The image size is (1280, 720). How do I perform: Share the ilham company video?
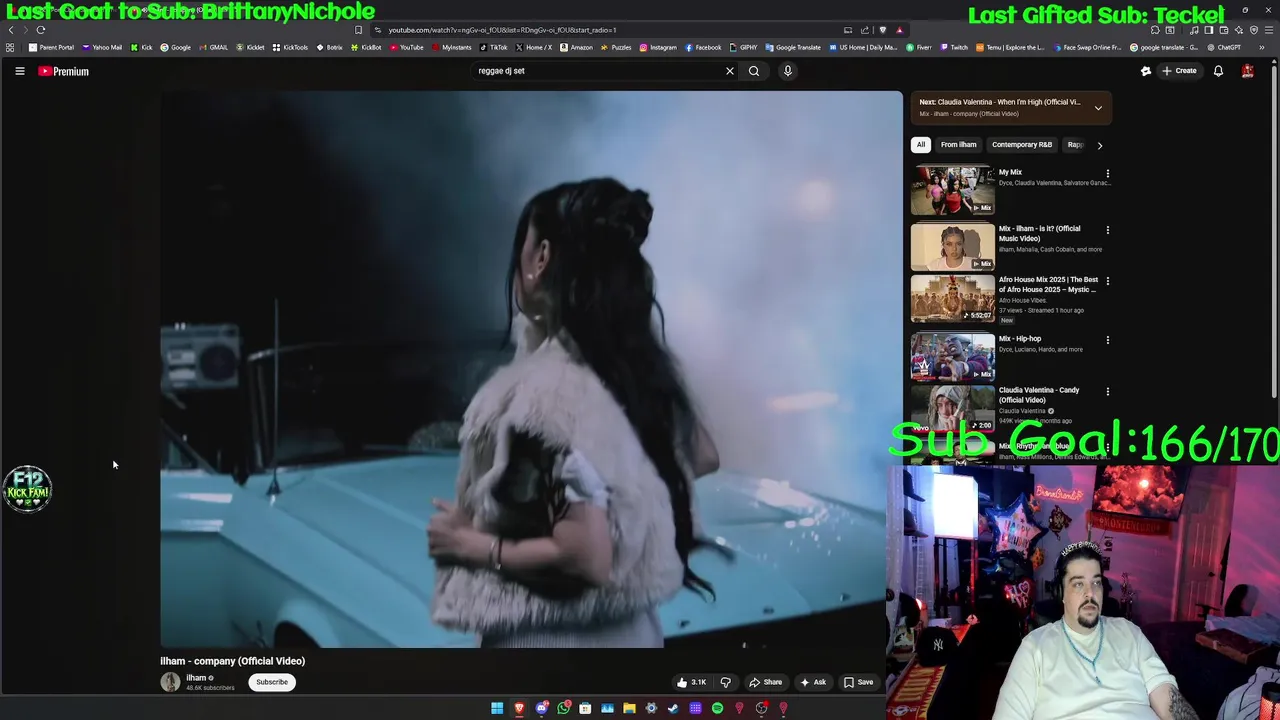[766, 682]
